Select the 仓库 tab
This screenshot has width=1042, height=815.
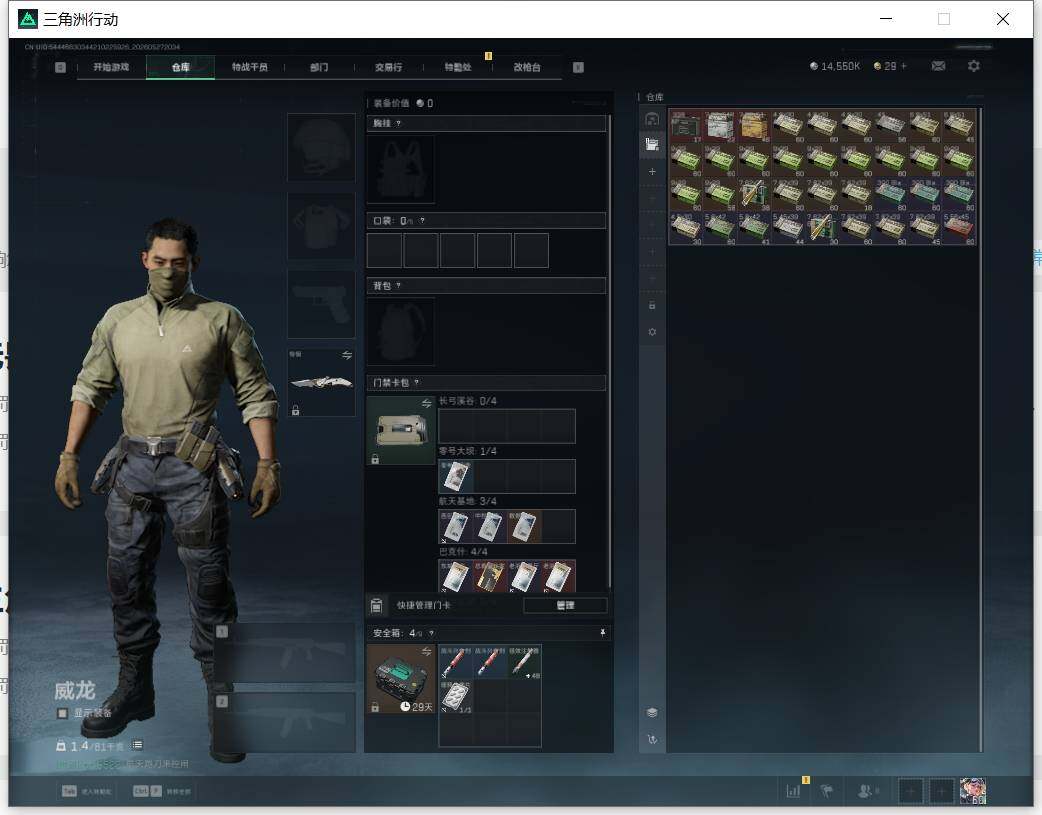(x=180, y=67)
